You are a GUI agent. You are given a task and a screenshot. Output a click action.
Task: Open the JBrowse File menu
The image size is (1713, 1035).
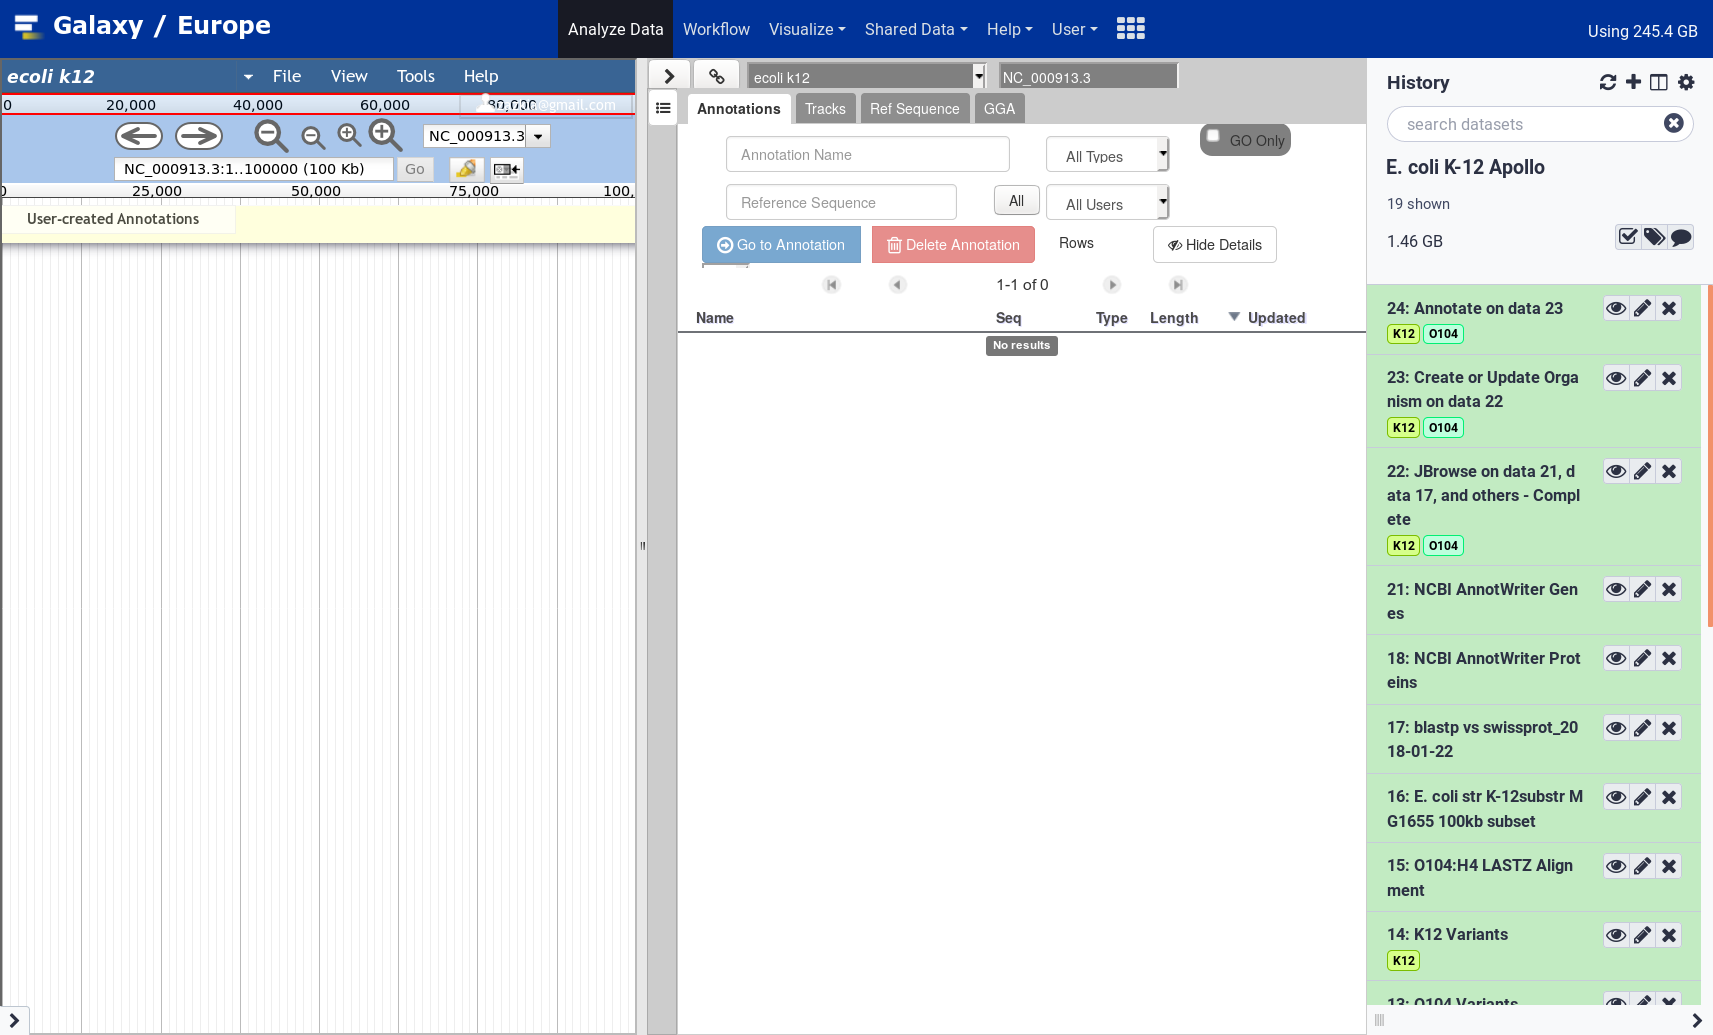pyautogui.click(x=287, y=76)
